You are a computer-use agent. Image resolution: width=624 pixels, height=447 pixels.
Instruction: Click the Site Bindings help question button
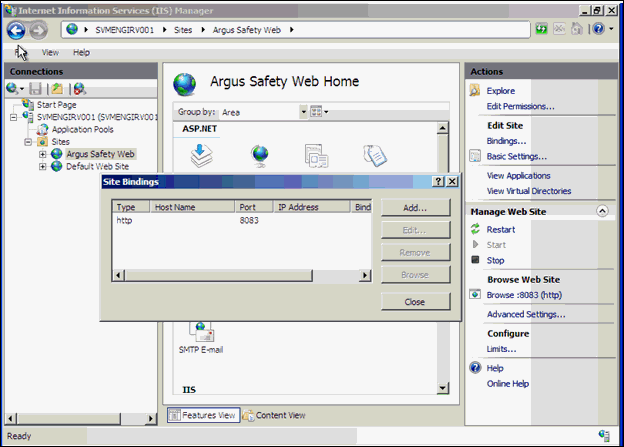click(438, 182)
